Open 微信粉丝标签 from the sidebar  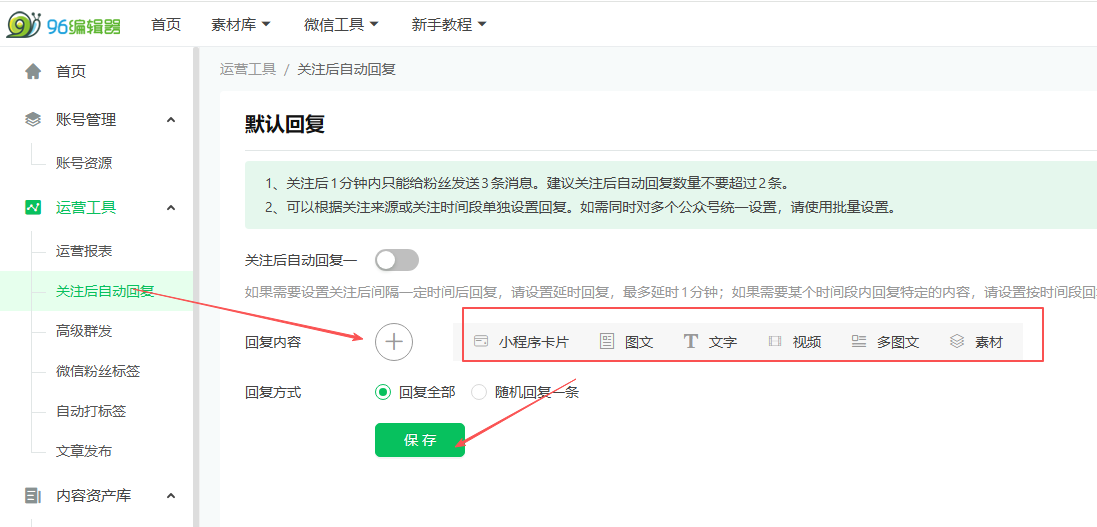click(98, 371)
